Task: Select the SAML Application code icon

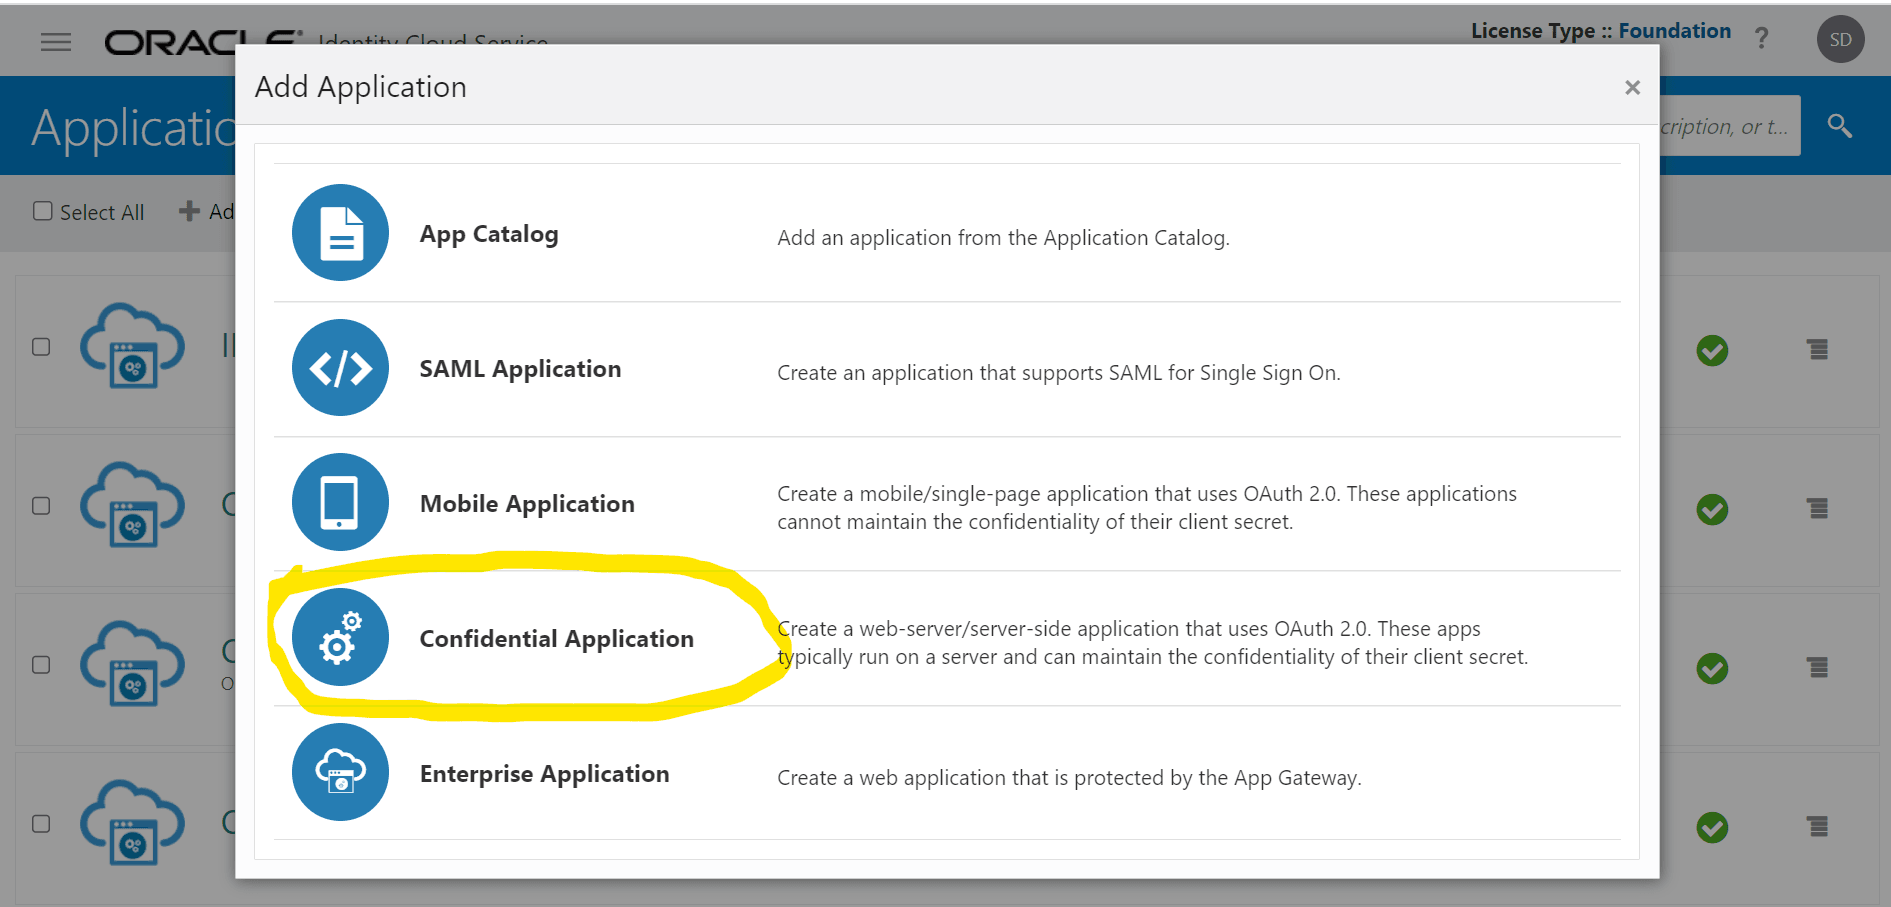Action: (x=340, y=368)
